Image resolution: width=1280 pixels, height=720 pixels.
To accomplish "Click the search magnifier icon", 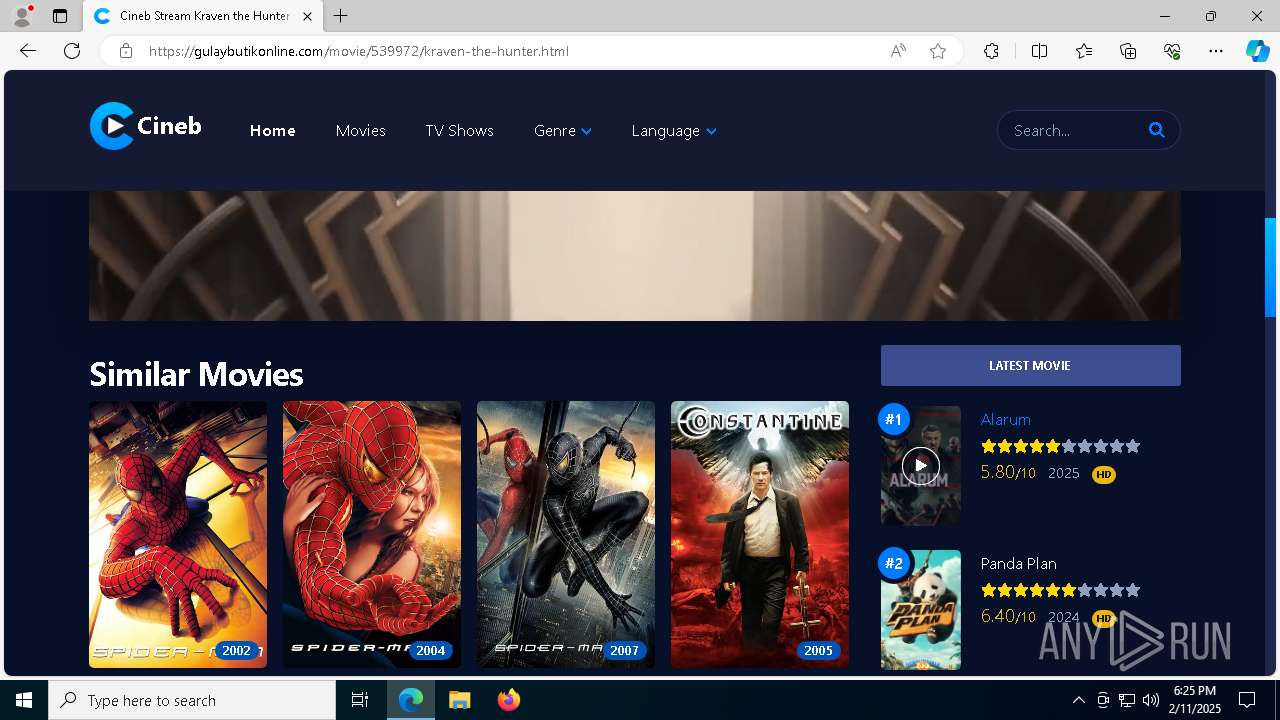I will pyautogui.click(x=1157, y=130).
